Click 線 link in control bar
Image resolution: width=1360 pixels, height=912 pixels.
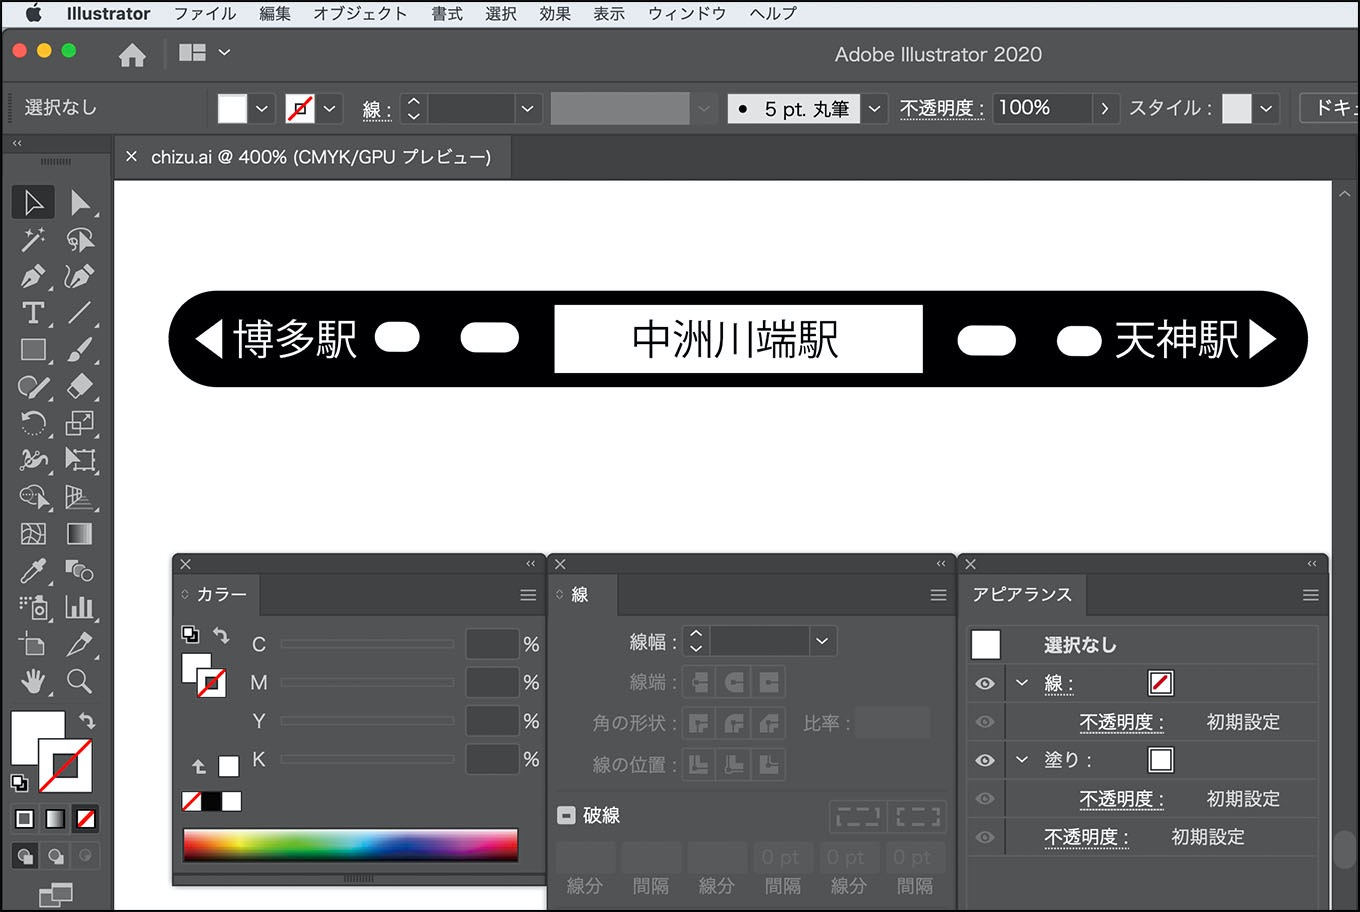point(377,109)
